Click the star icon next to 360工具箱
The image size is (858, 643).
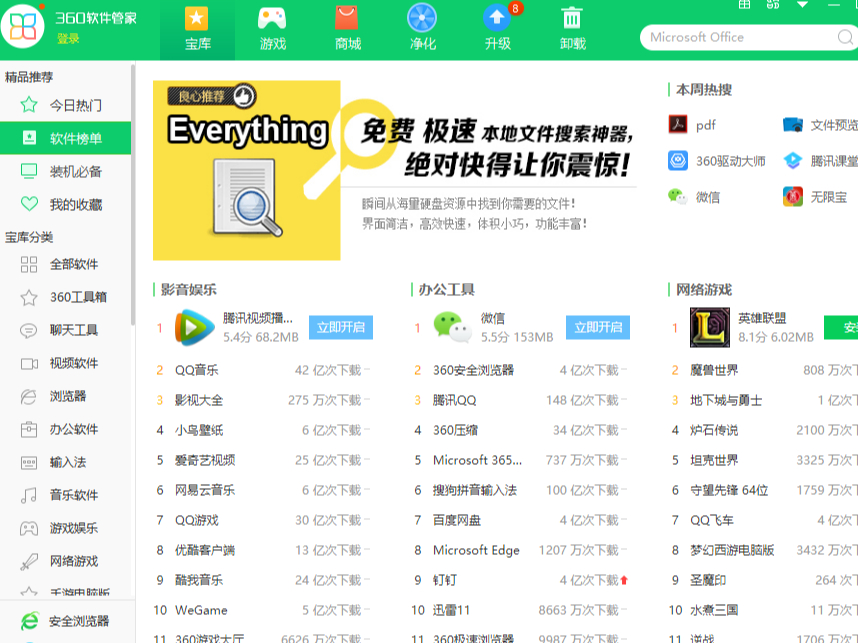pyautogui.click(x=29, y=297)
